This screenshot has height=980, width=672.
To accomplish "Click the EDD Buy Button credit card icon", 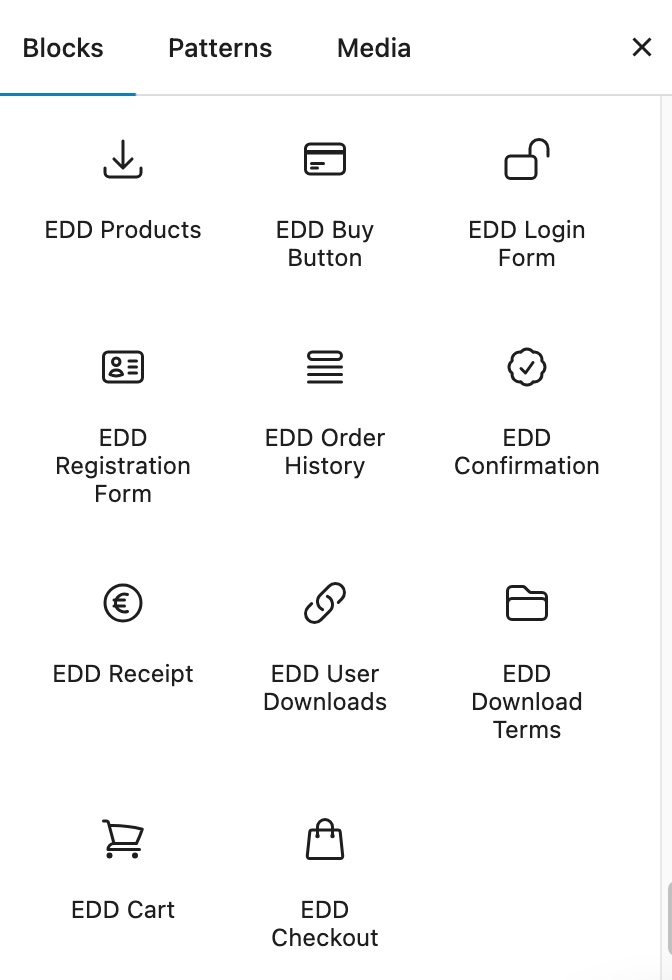I will tap(324, 159).
